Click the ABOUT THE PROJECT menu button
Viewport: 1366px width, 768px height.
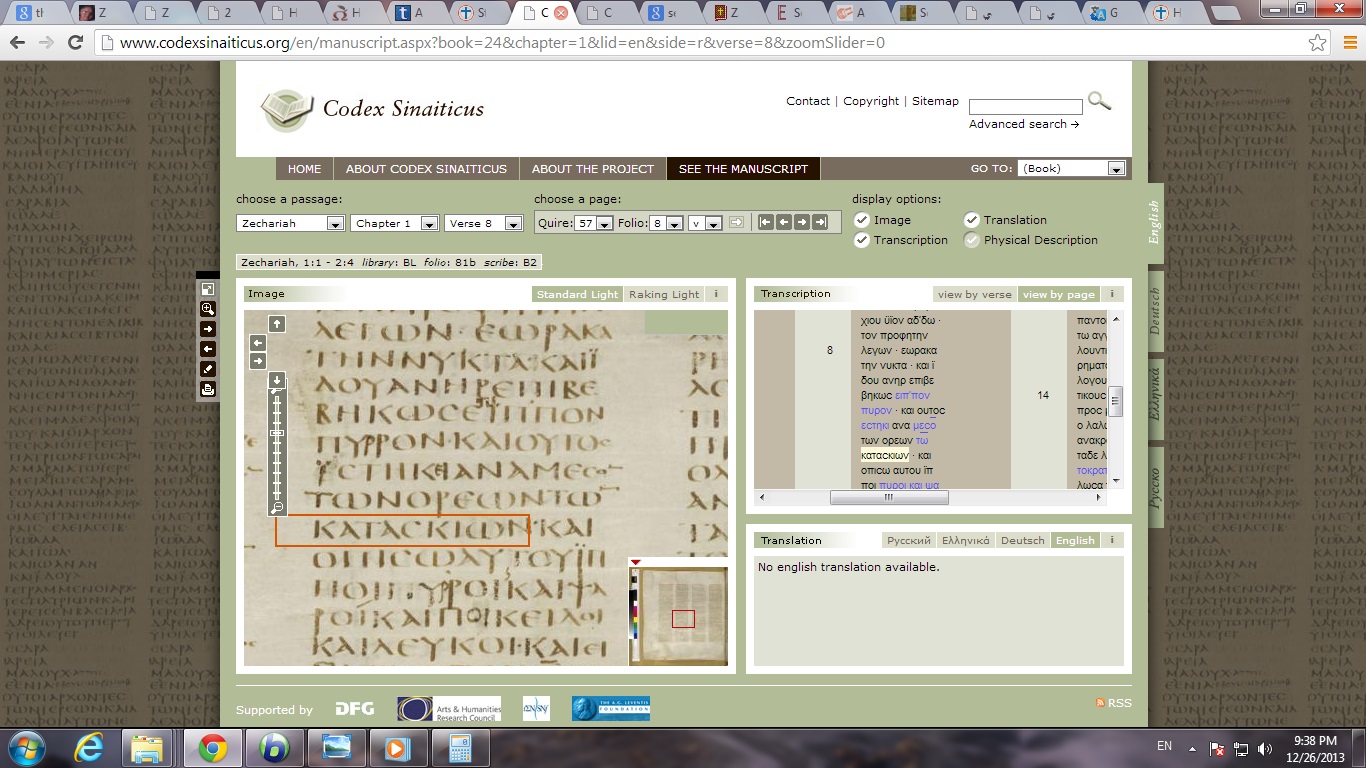592,169
